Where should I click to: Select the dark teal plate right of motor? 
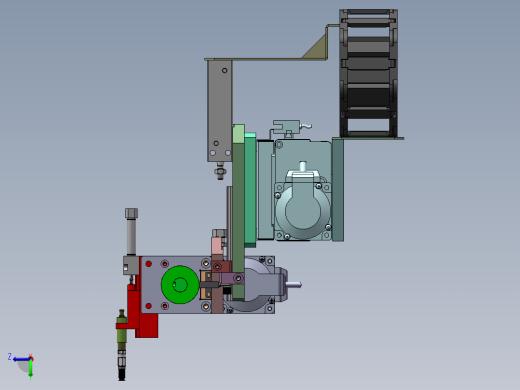tap(338, 190)
